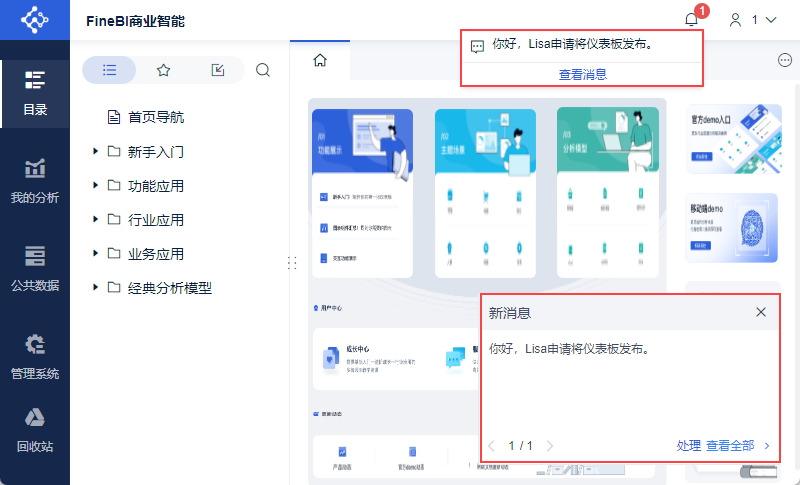Viewport: 800px width, 485px height.
Task: Expand the 经典分析模型 folder
Action: click(95, 288)
